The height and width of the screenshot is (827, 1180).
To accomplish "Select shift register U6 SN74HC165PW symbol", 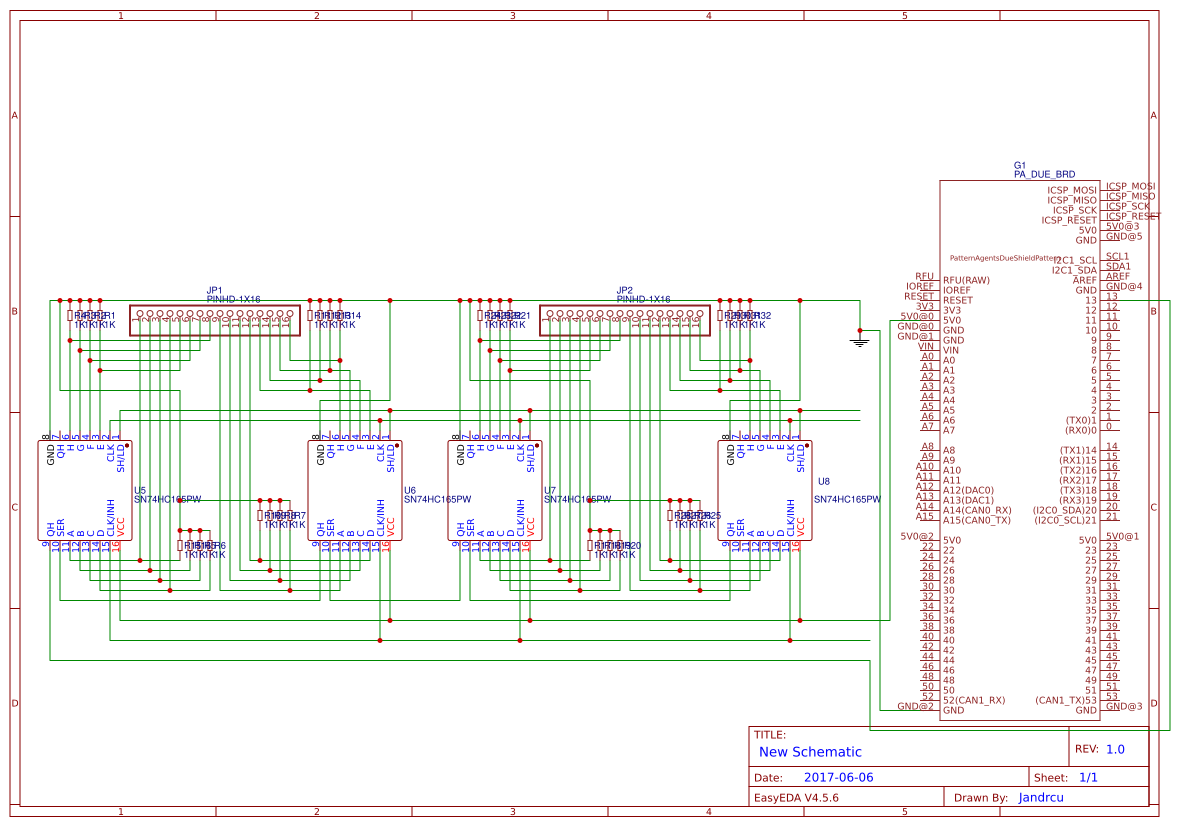I will pyautogui.click(x=355, y=490).
